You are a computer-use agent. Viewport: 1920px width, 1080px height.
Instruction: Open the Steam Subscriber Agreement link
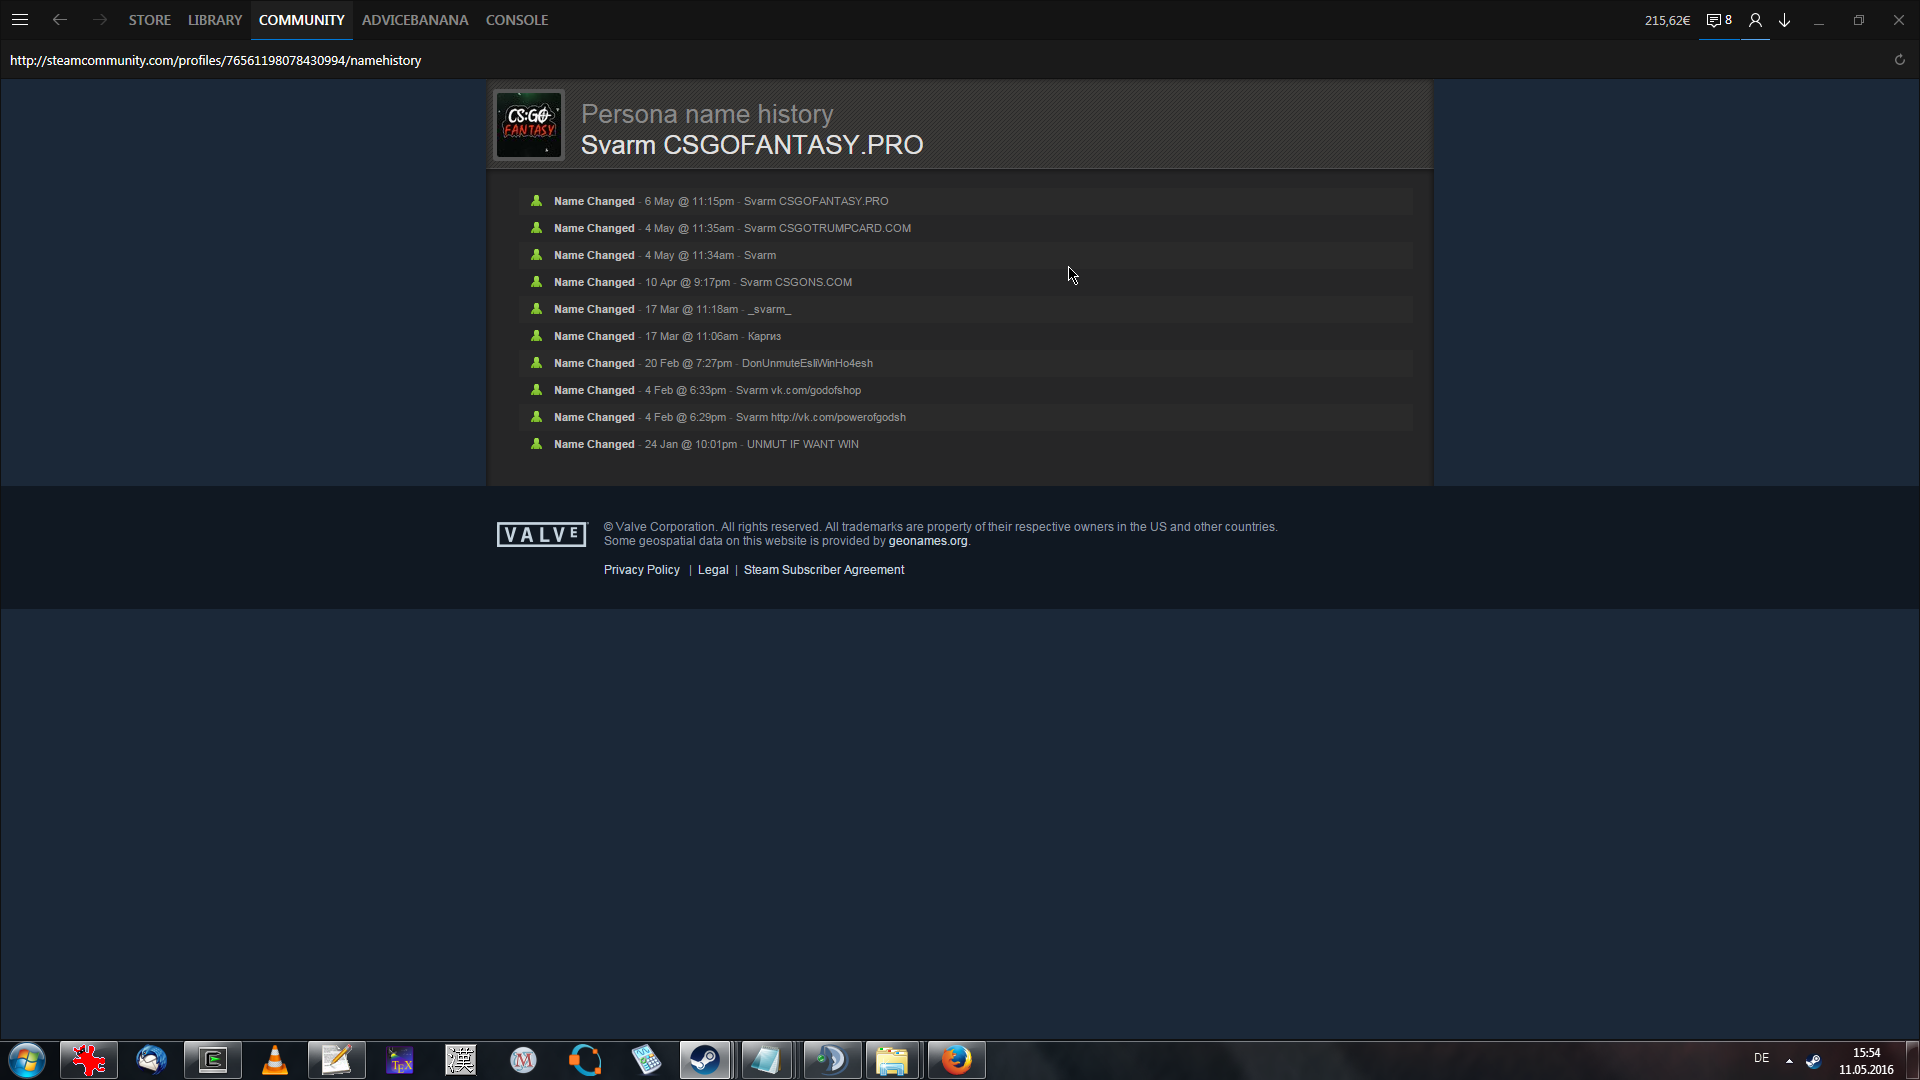tap(824, 570)
